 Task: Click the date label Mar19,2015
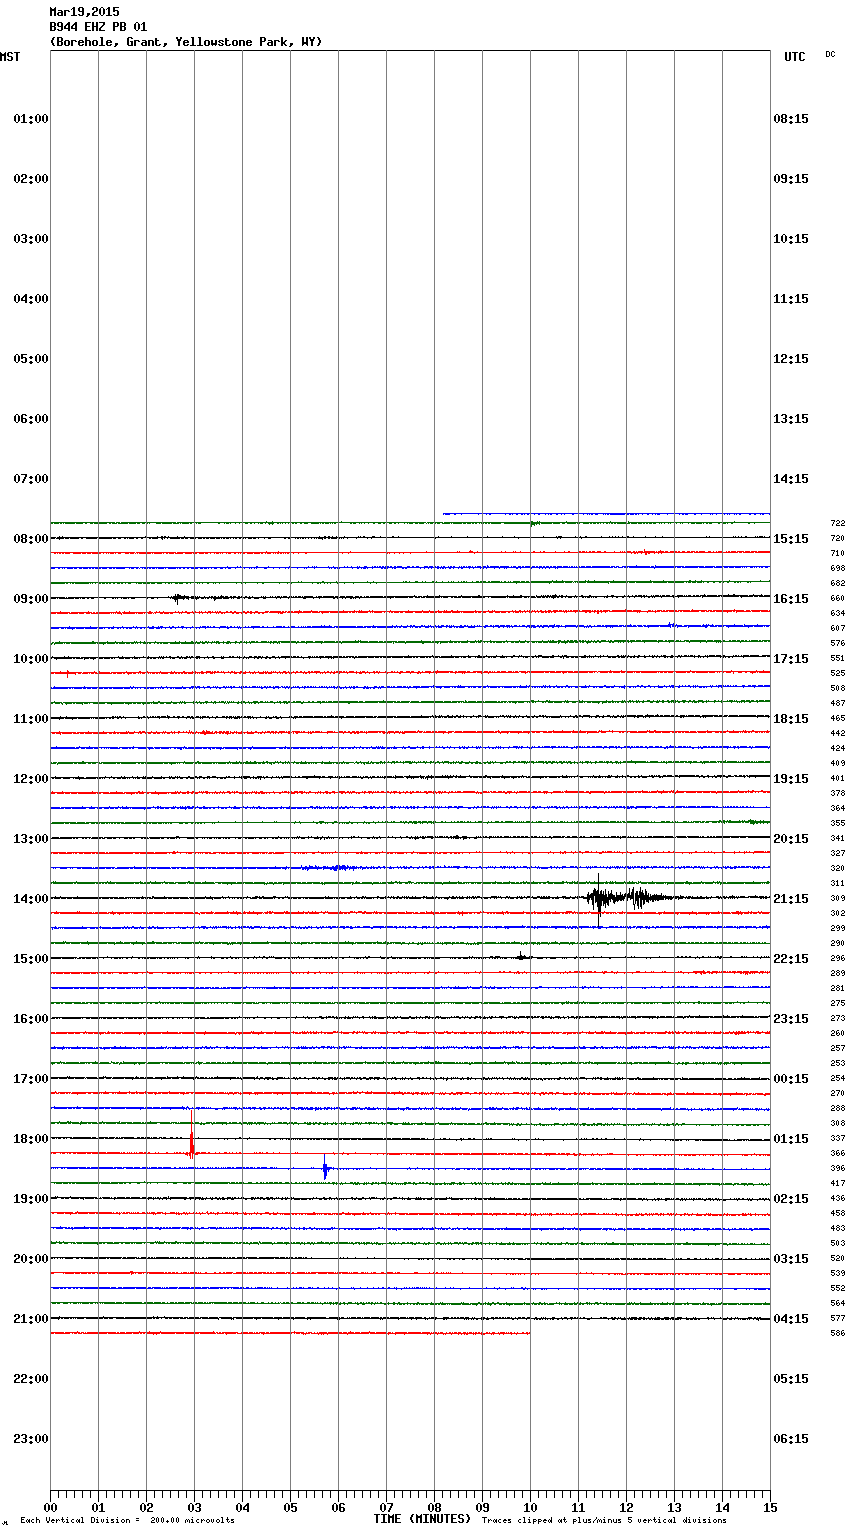(x=84, y=12)
